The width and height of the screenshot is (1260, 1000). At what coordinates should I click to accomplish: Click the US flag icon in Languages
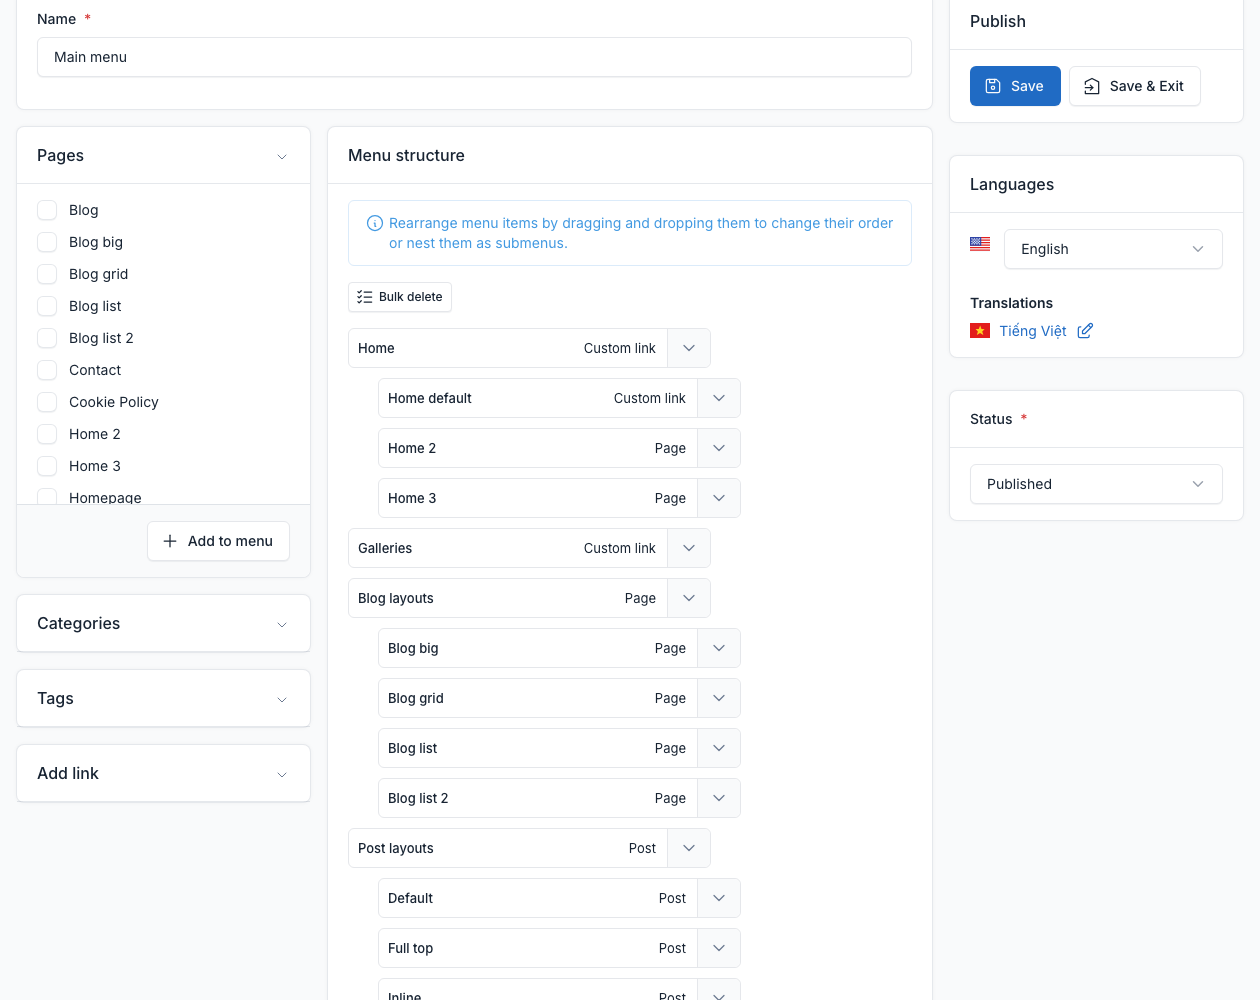[980, 244]
